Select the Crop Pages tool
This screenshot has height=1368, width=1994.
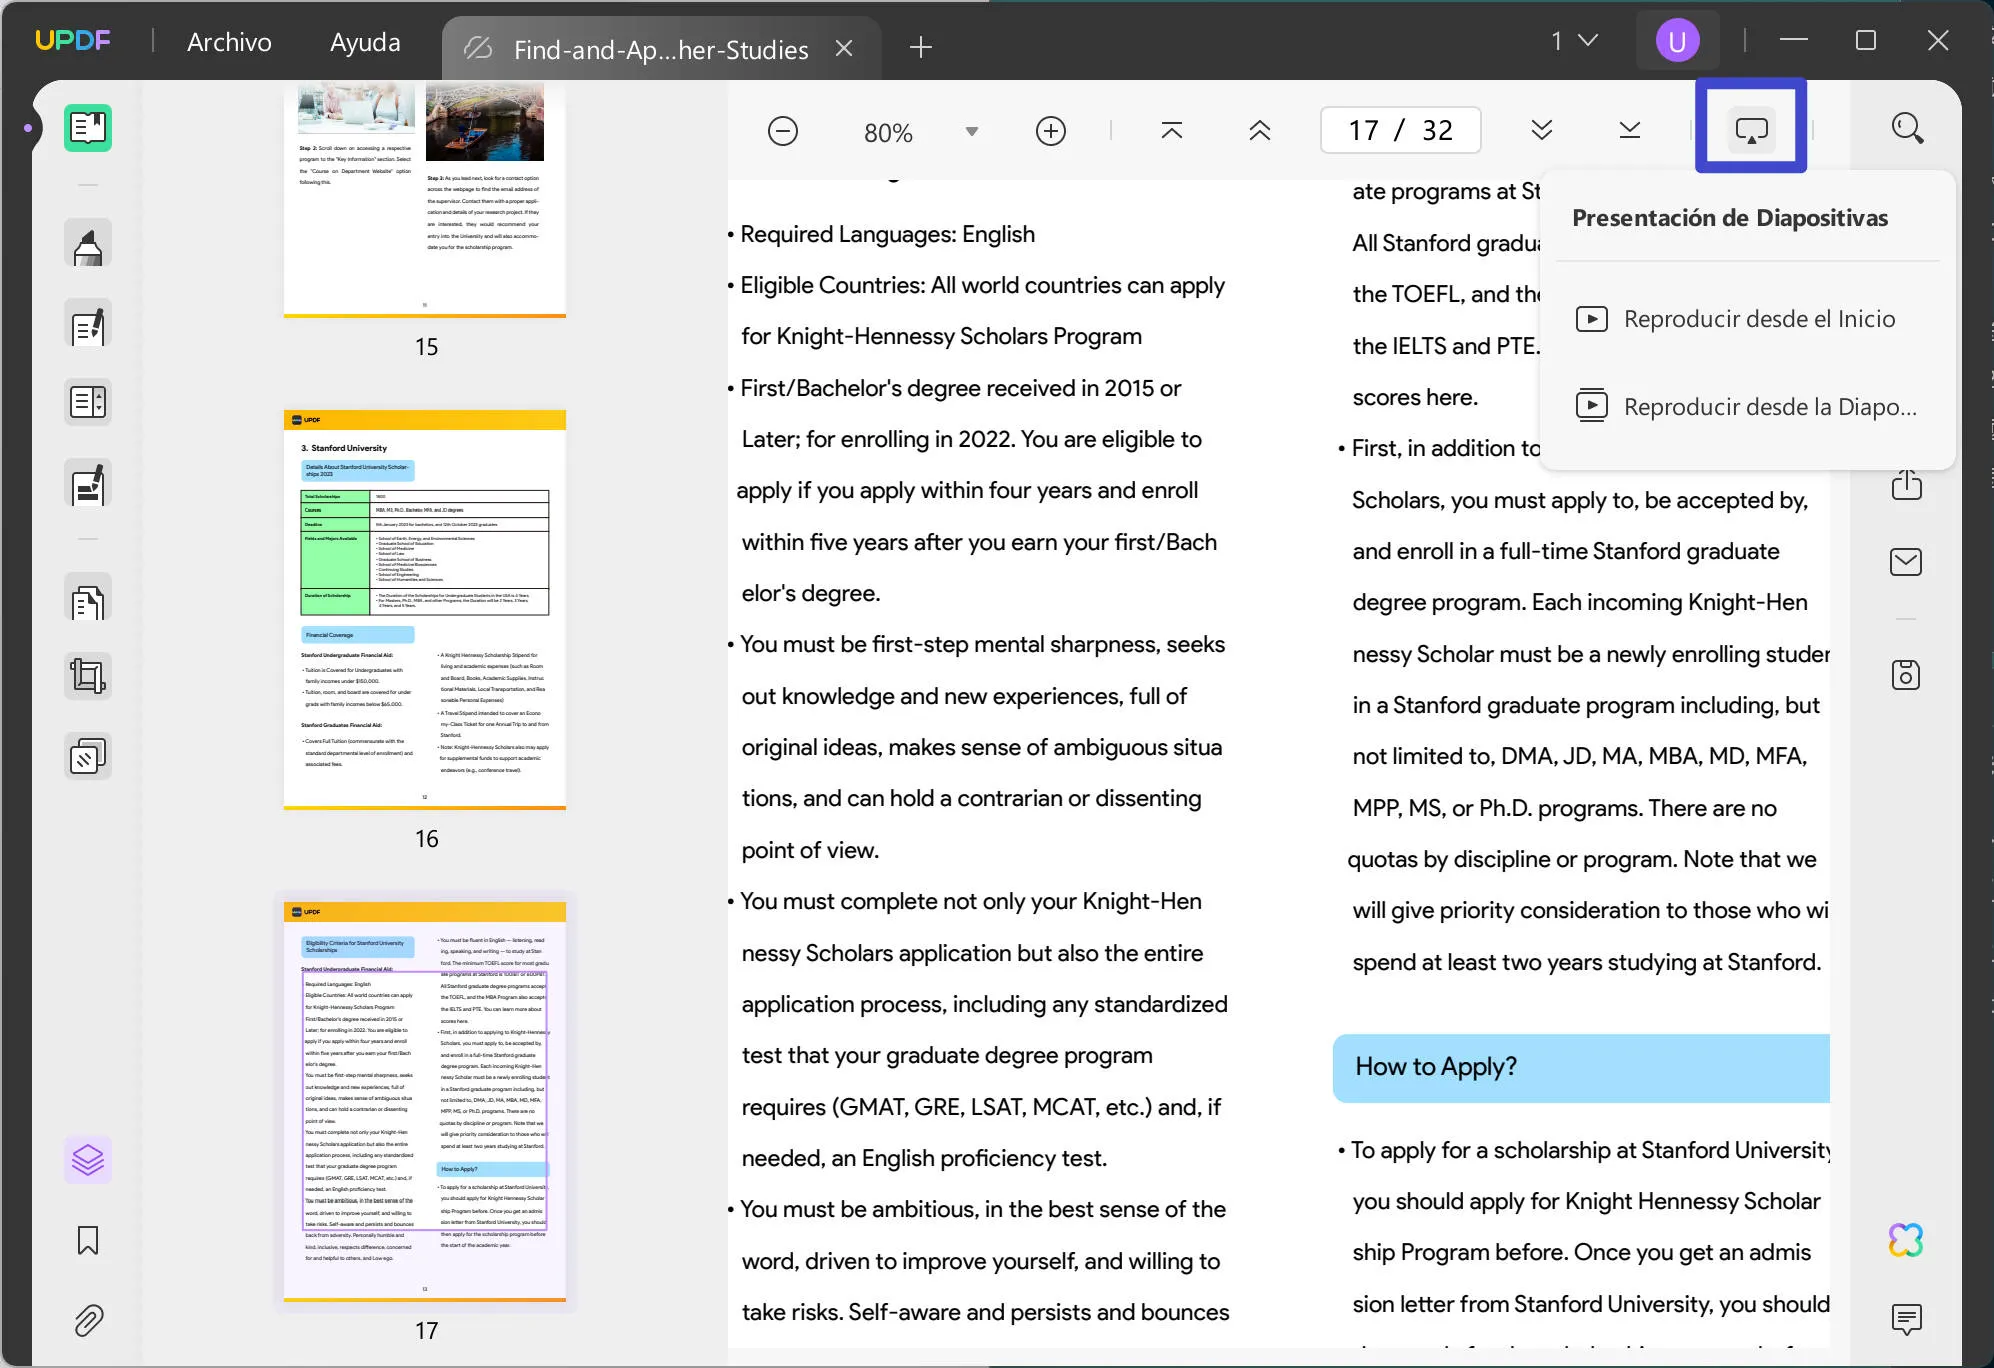click(x=88, y=677)
